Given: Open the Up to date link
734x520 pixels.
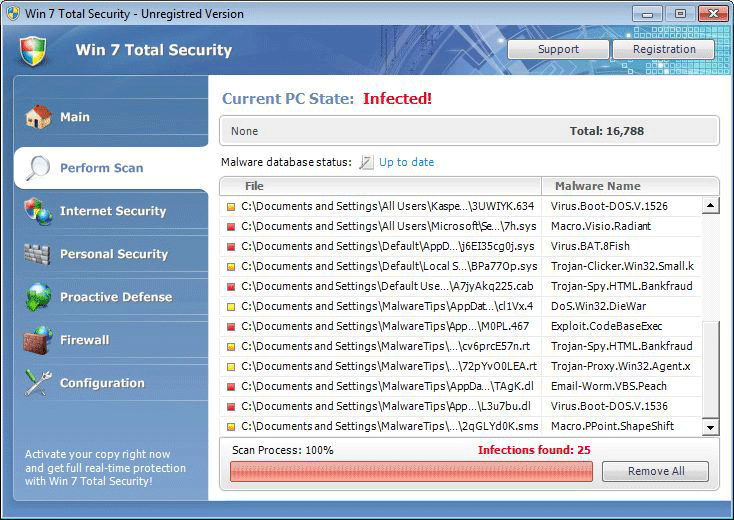Looking at the screenshot, I should (x=406, y=162).
